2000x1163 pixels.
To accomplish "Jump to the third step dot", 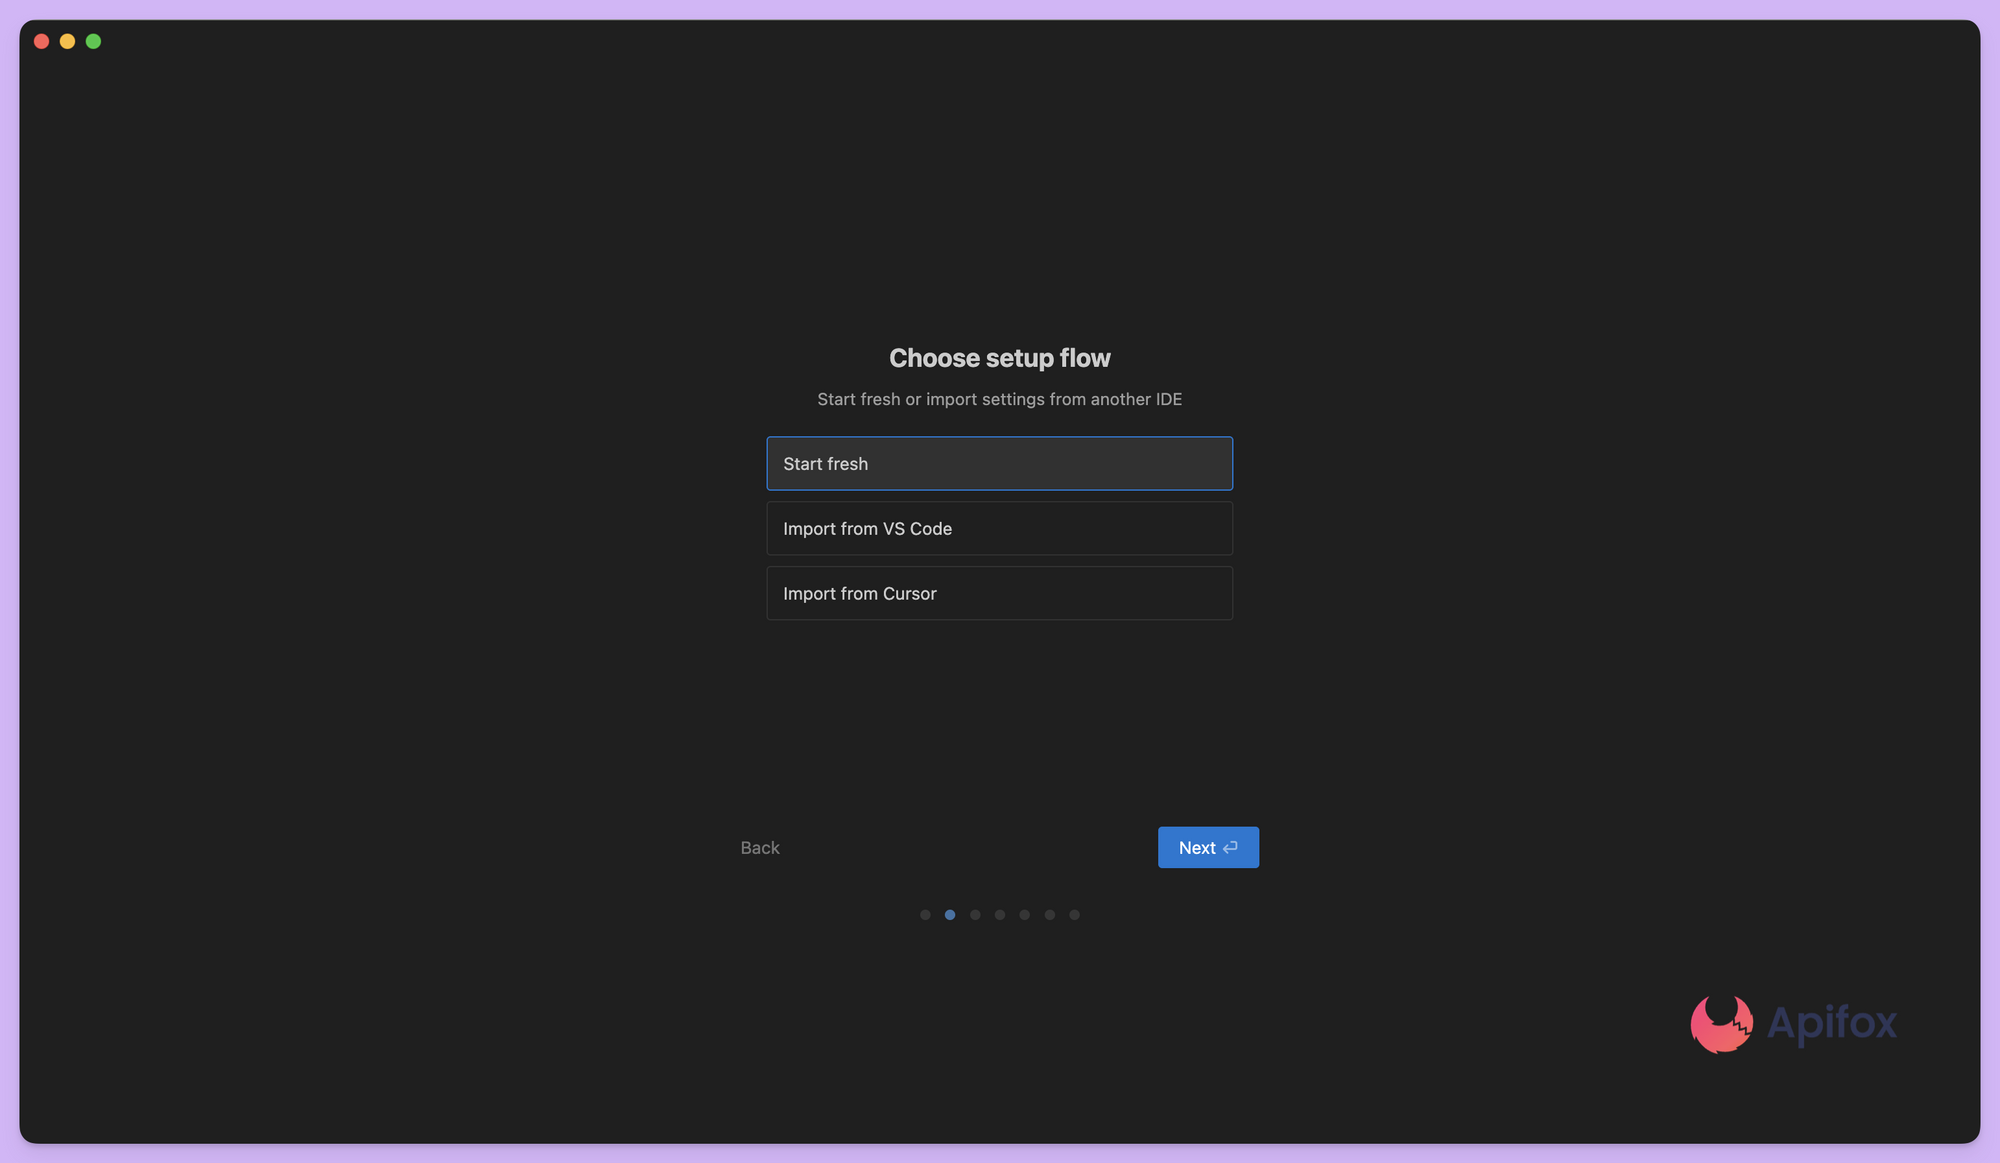I will tap(975, 914).
